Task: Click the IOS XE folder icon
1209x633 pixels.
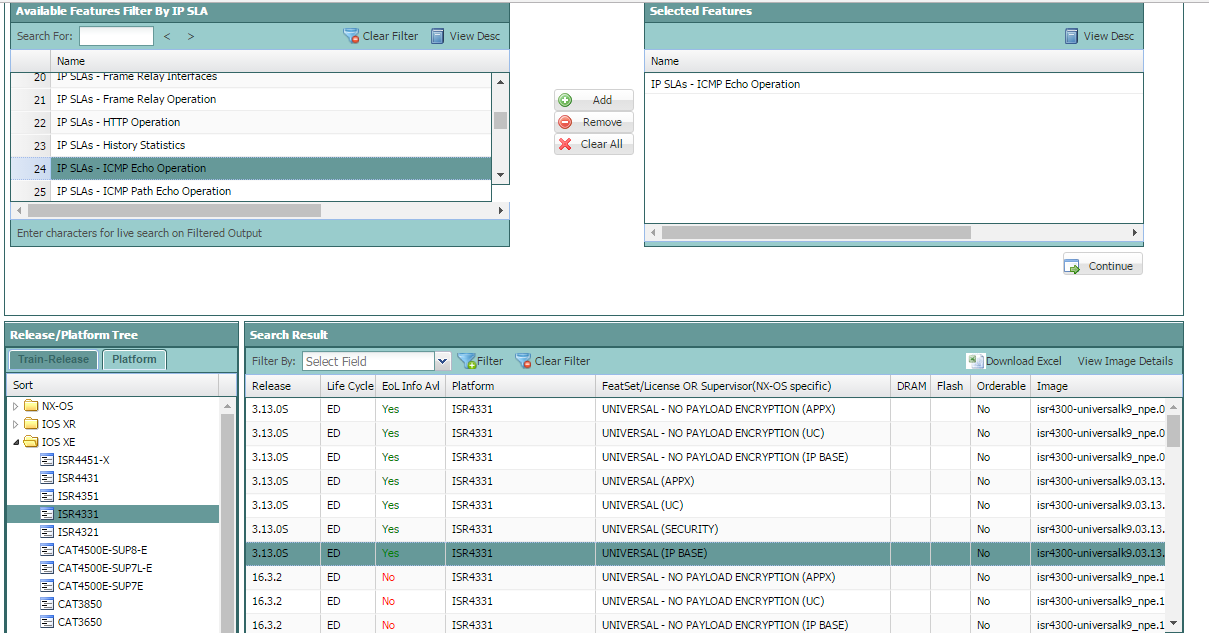Action: tap(31, 442)
